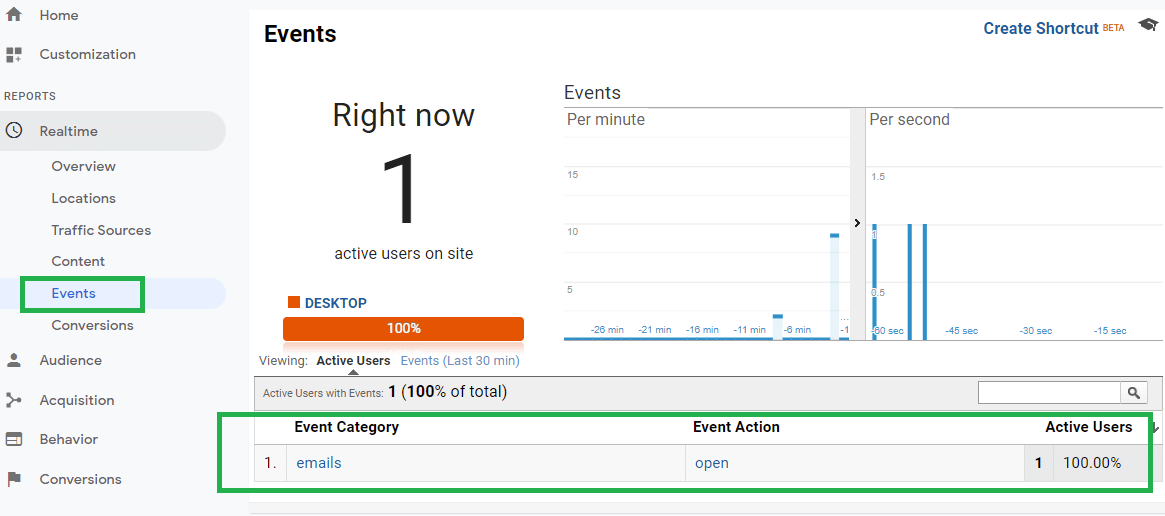Click the Conversions flag icon

point(13,479)
